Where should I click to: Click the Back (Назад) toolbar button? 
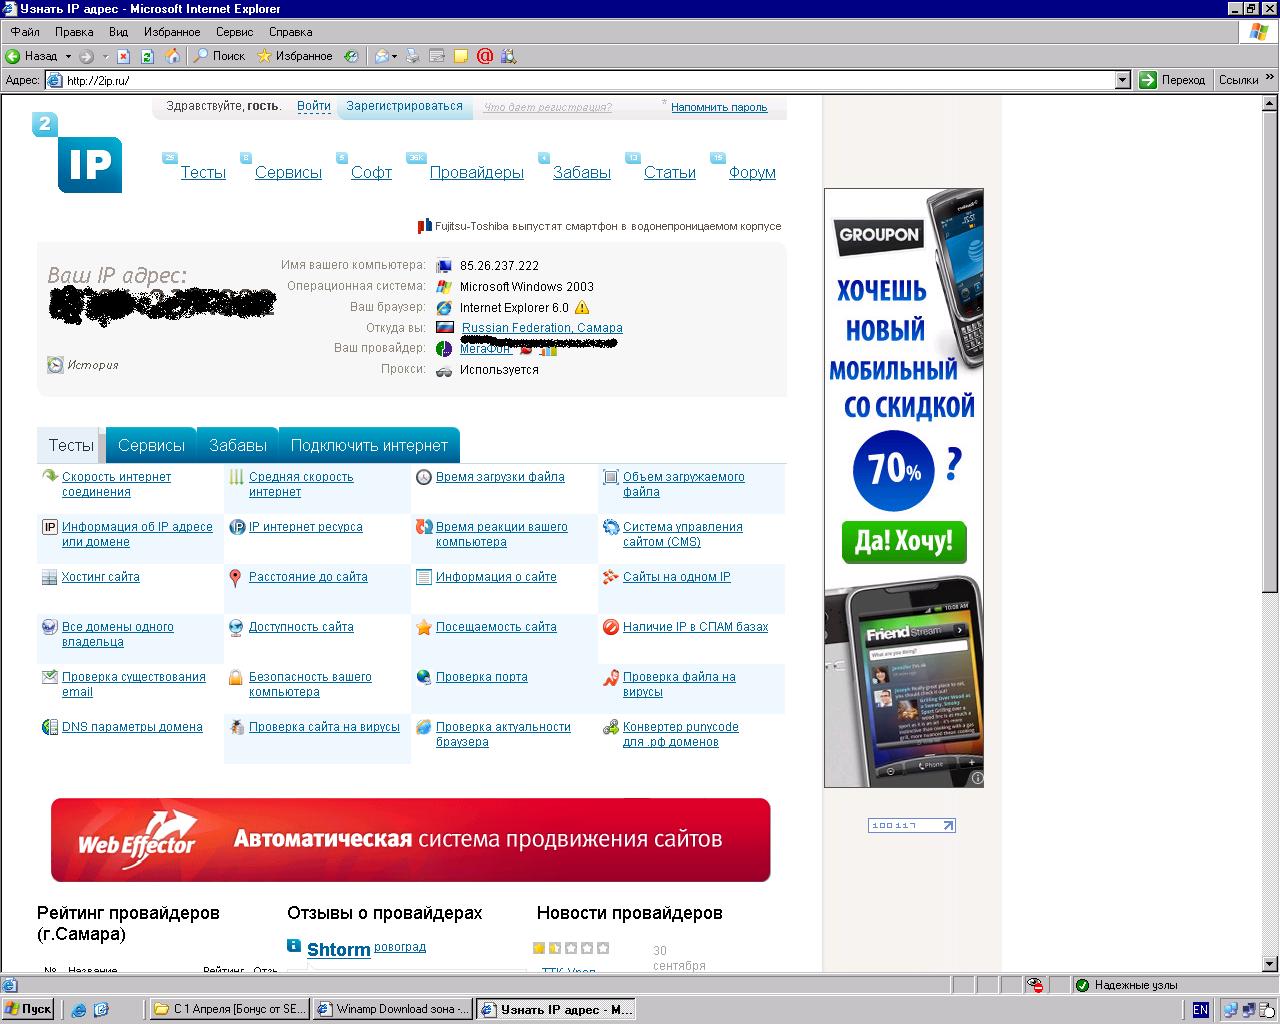point(32,56)
